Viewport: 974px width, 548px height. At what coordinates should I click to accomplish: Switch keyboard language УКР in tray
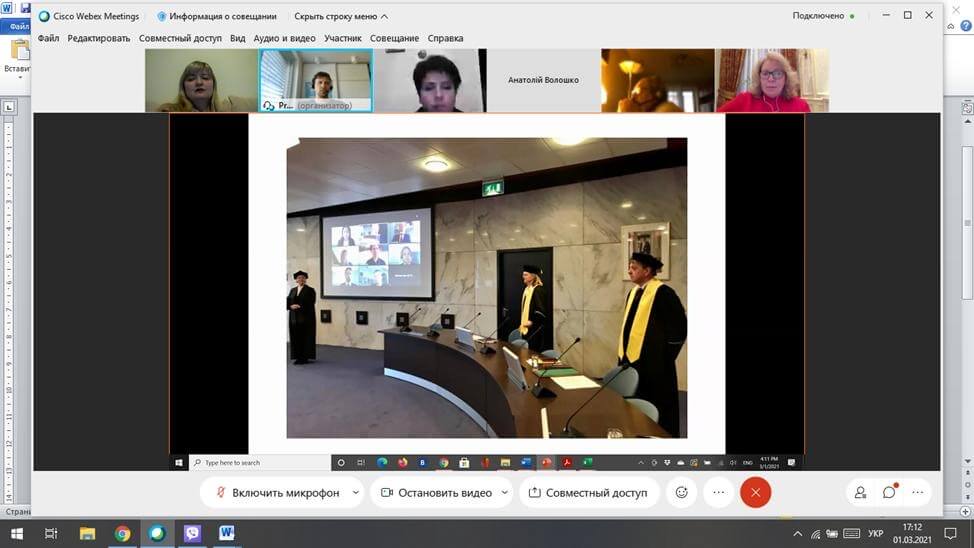[875, 534]
